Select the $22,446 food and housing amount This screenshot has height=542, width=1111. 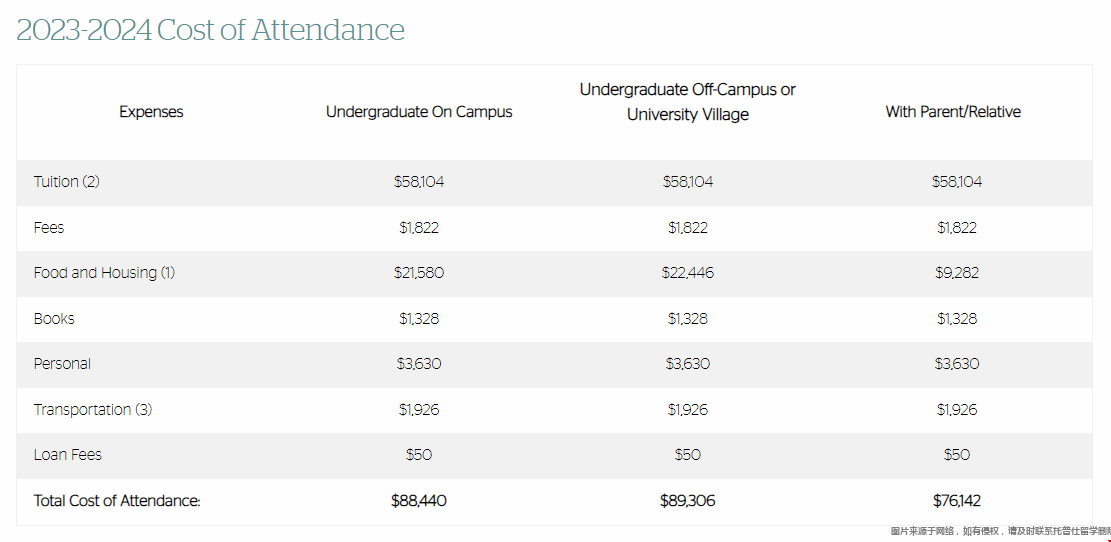coord(688,273)
